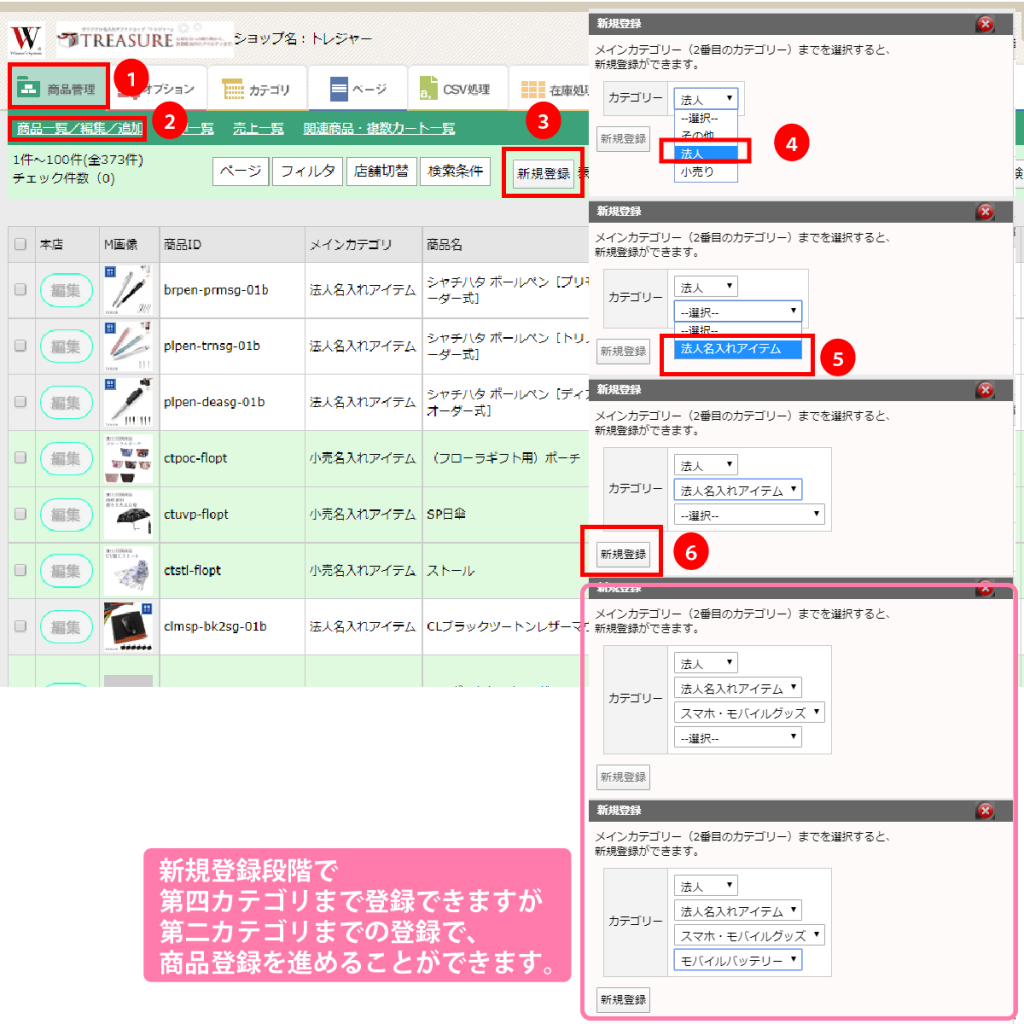The height and width of the screenshot is (1024, 1024).
Task: Click the TREASURE shop logo banner
Action: (144, 40)
